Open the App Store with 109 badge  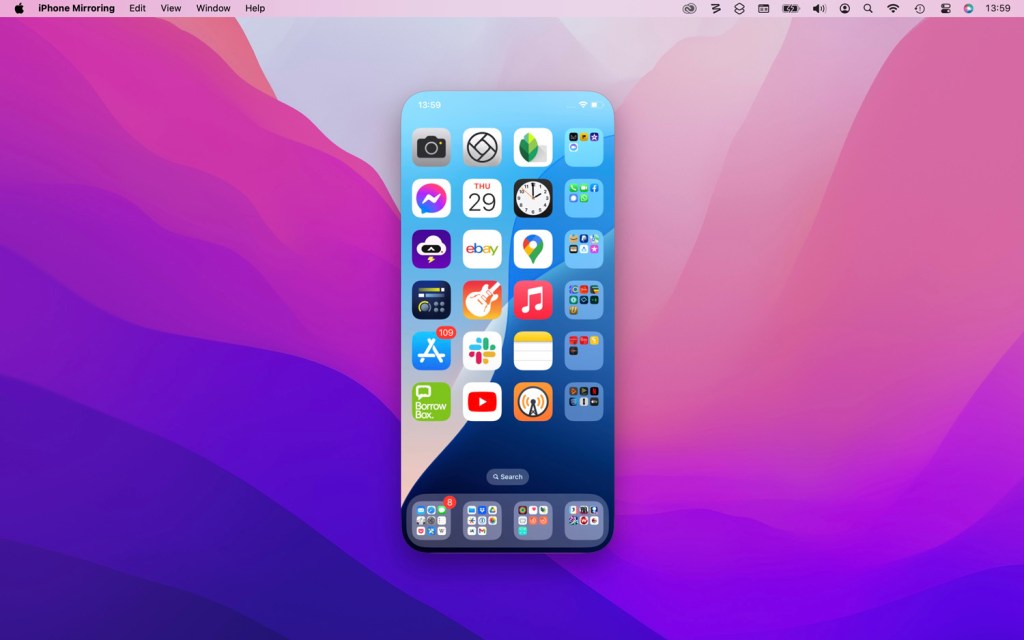coord(431,351)
